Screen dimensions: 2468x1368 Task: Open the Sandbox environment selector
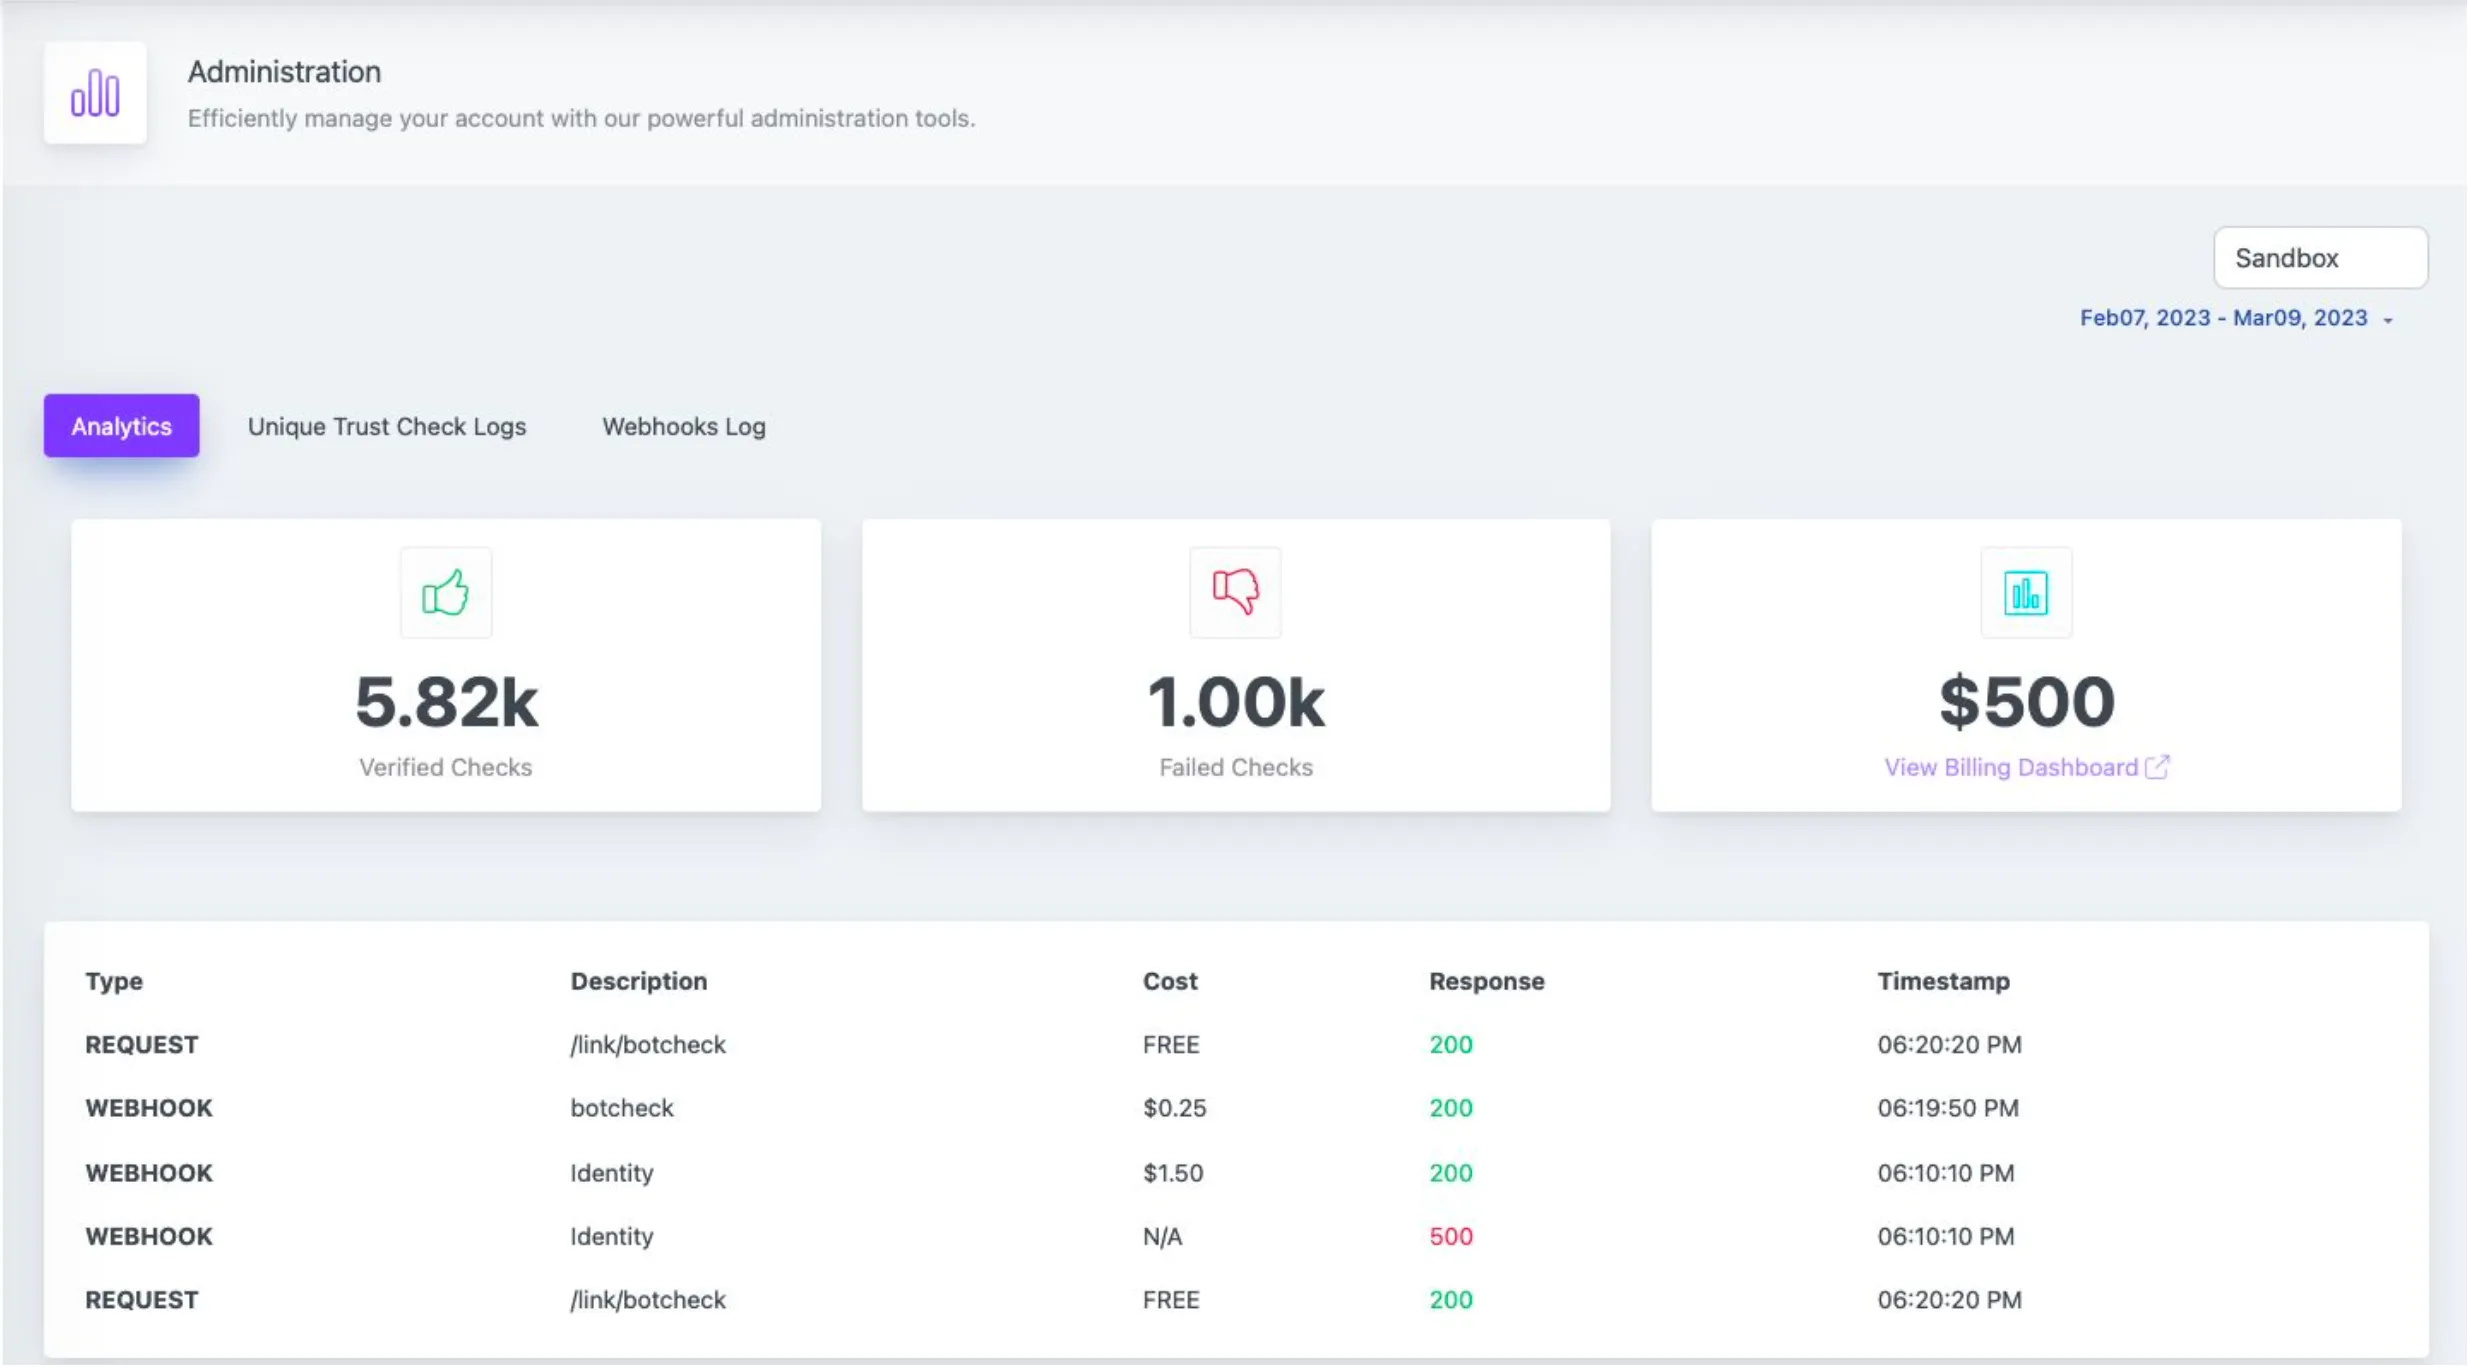click(2319, 257)
